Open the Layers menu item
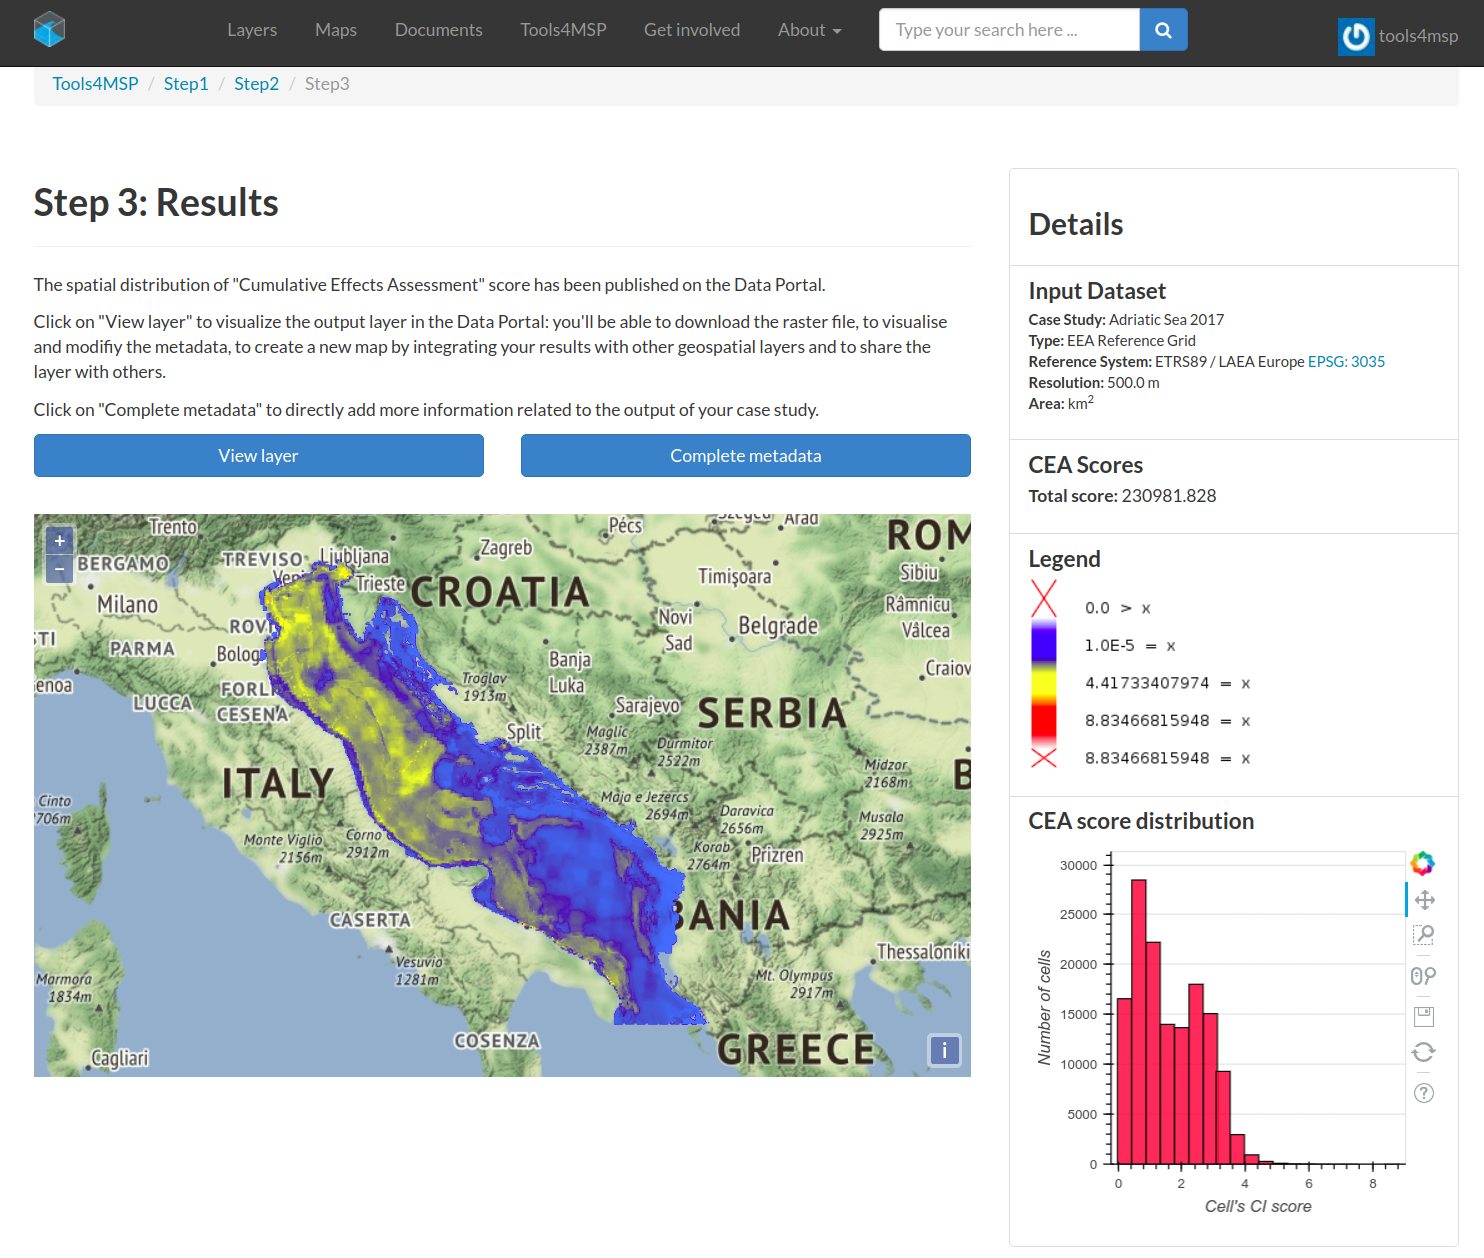The image size is (1484, 1258). coord(252,30)
